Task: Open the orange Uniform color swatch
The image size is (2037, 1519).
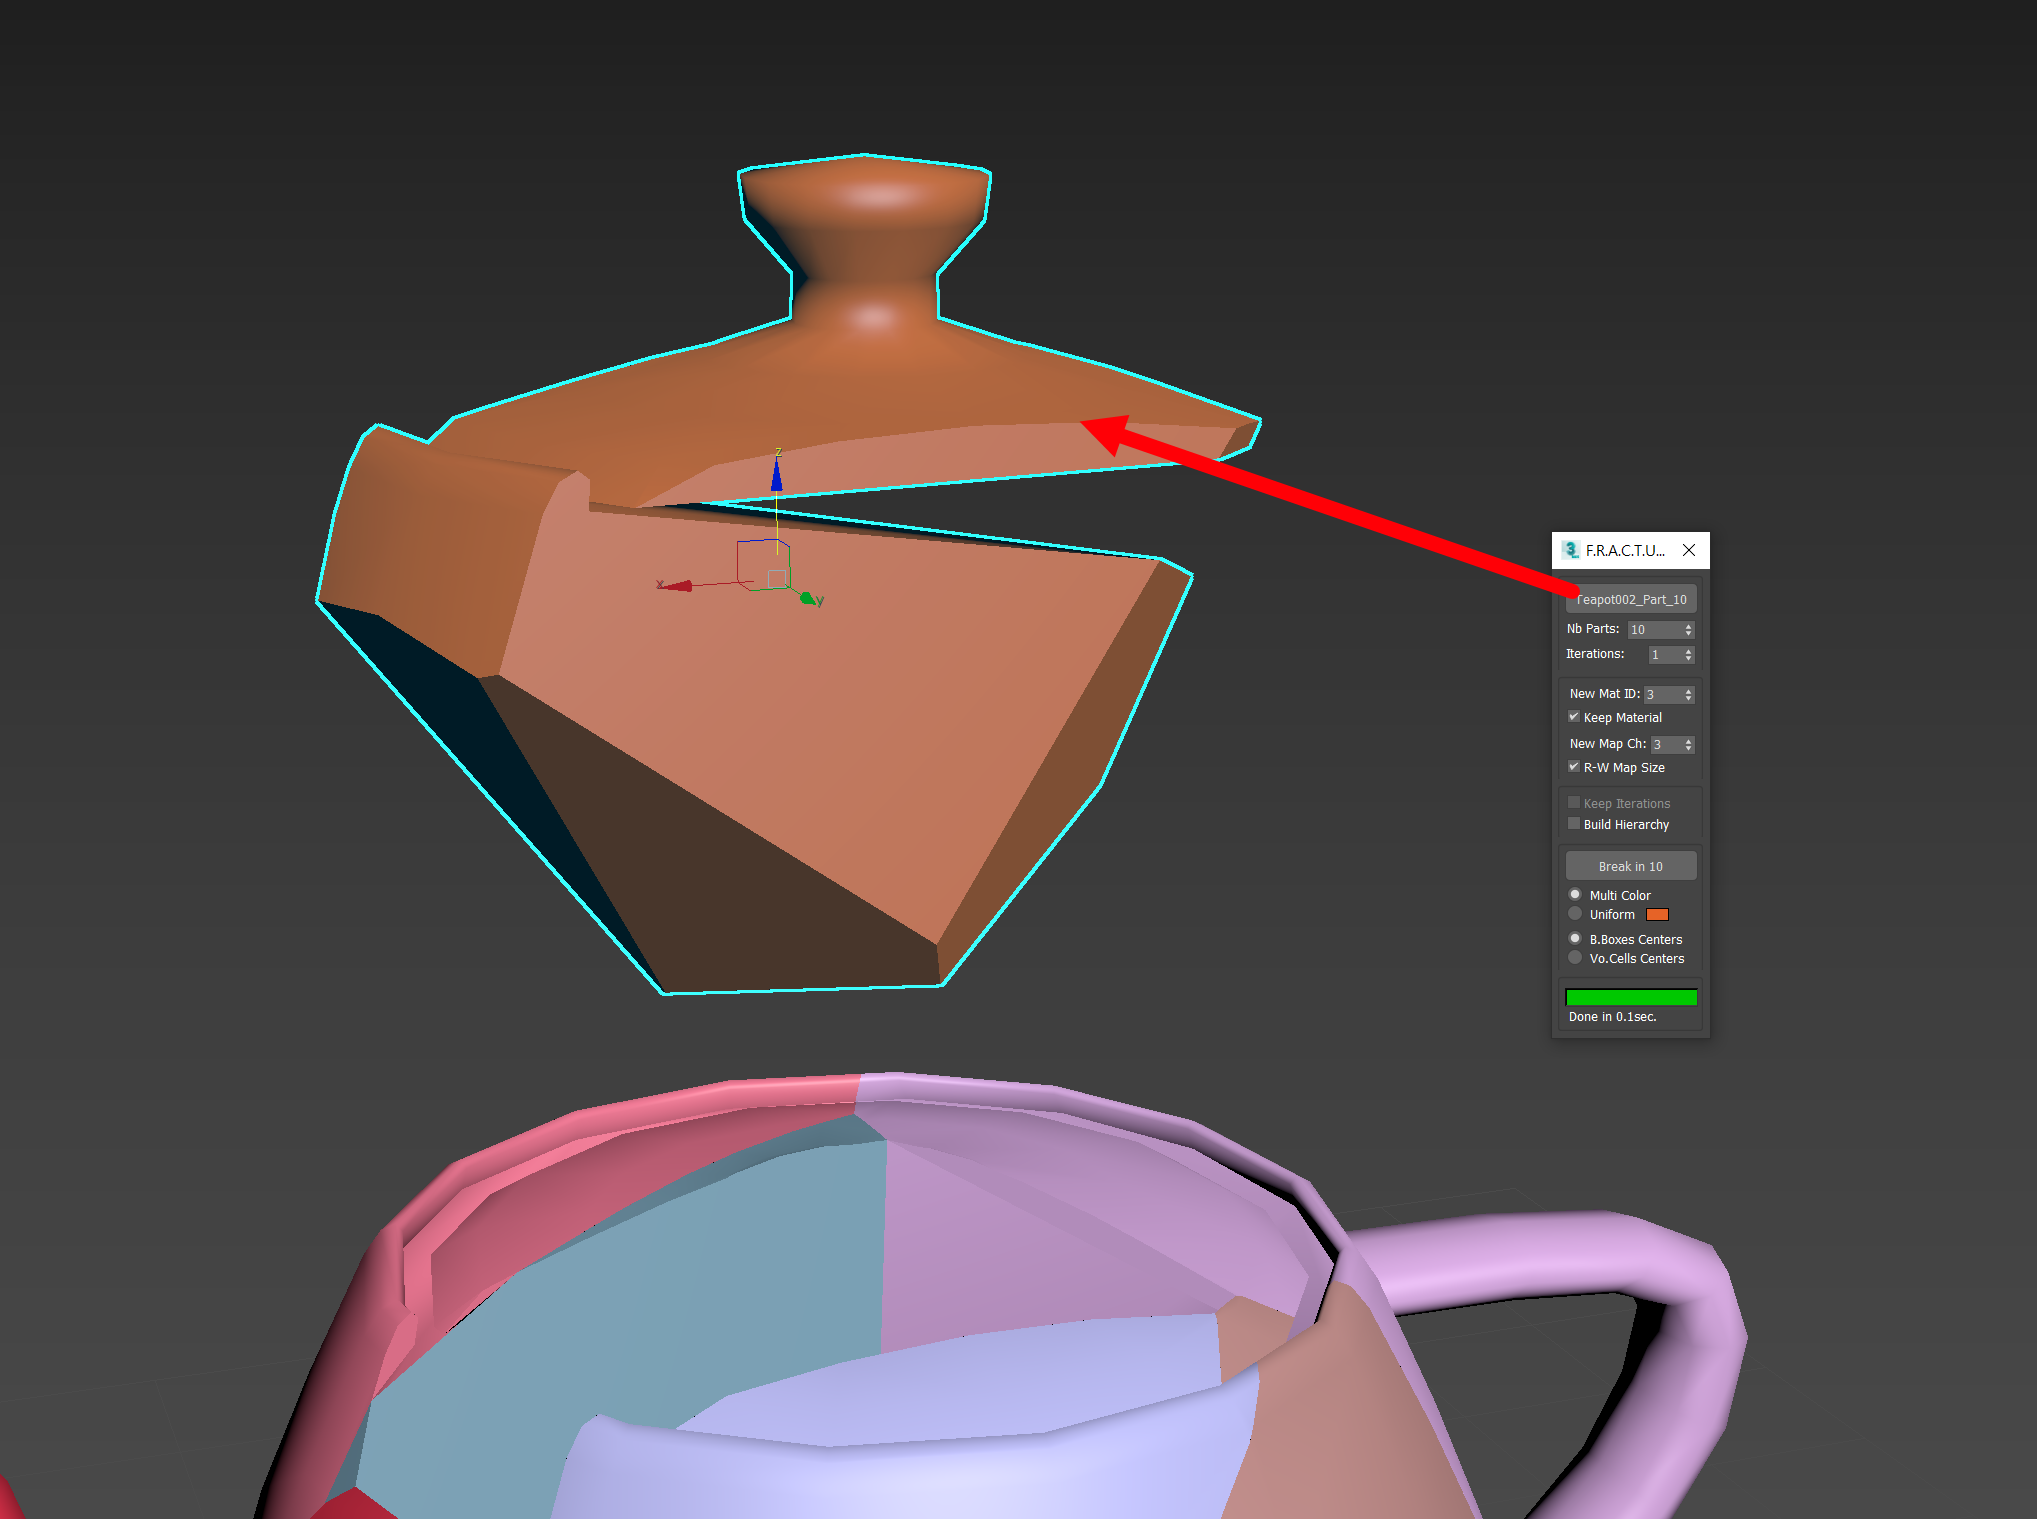Action: [x=1657, y=914]
